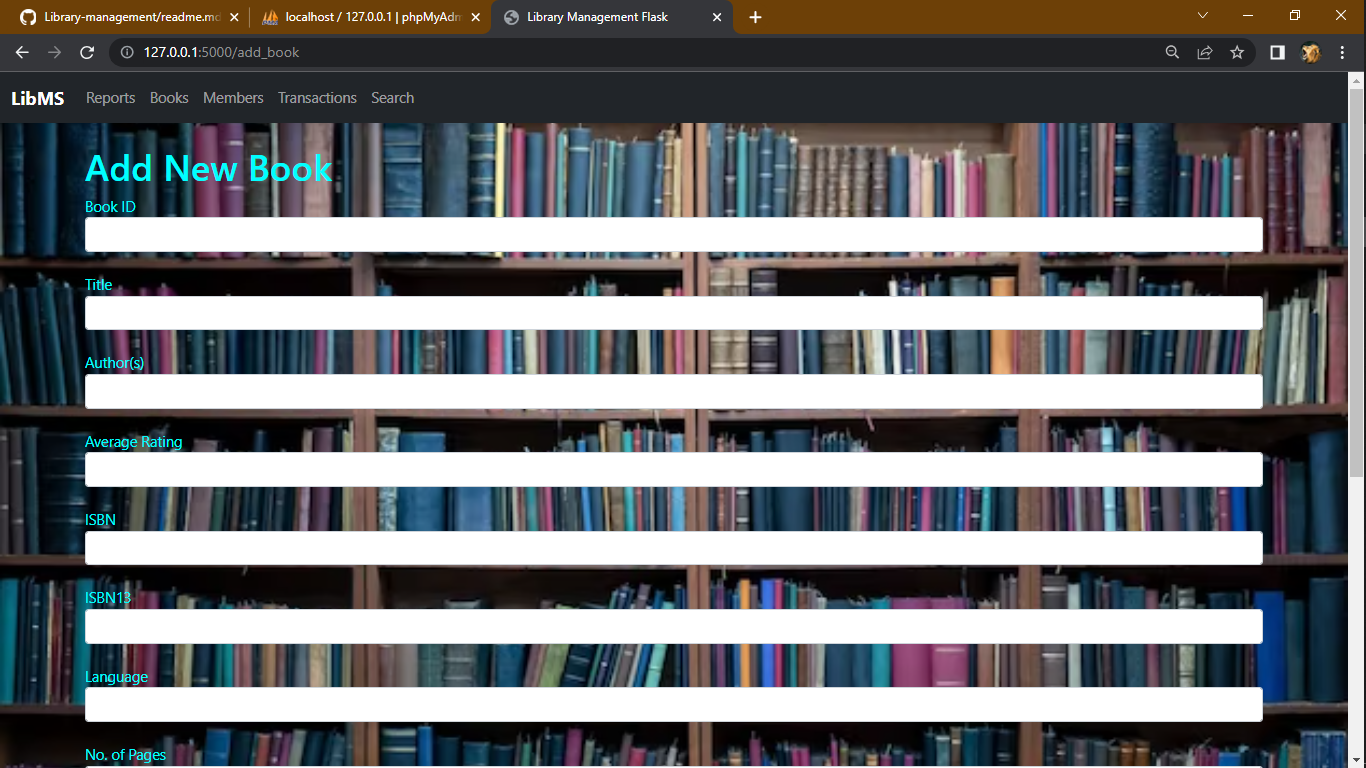Click the browser profile avatar icon
1366x768 pixels.
1310,52
